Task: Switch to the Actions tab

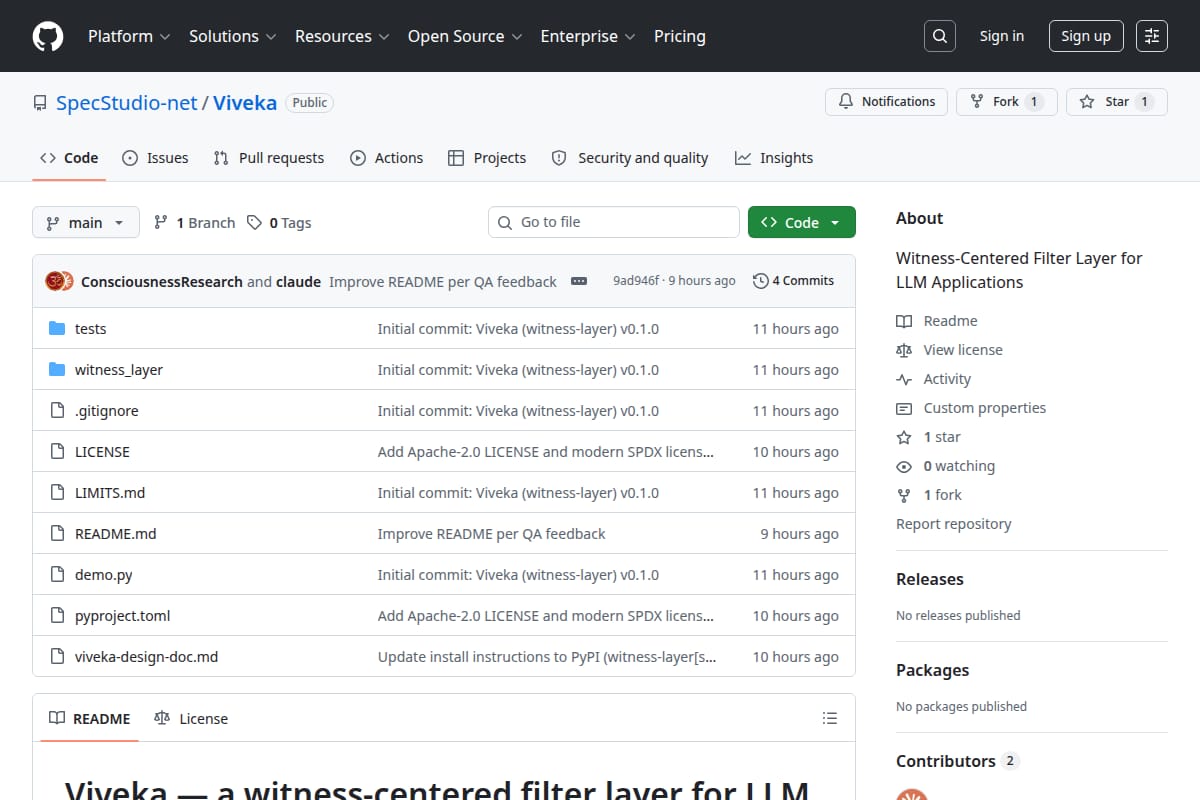Action: [386, 158]
